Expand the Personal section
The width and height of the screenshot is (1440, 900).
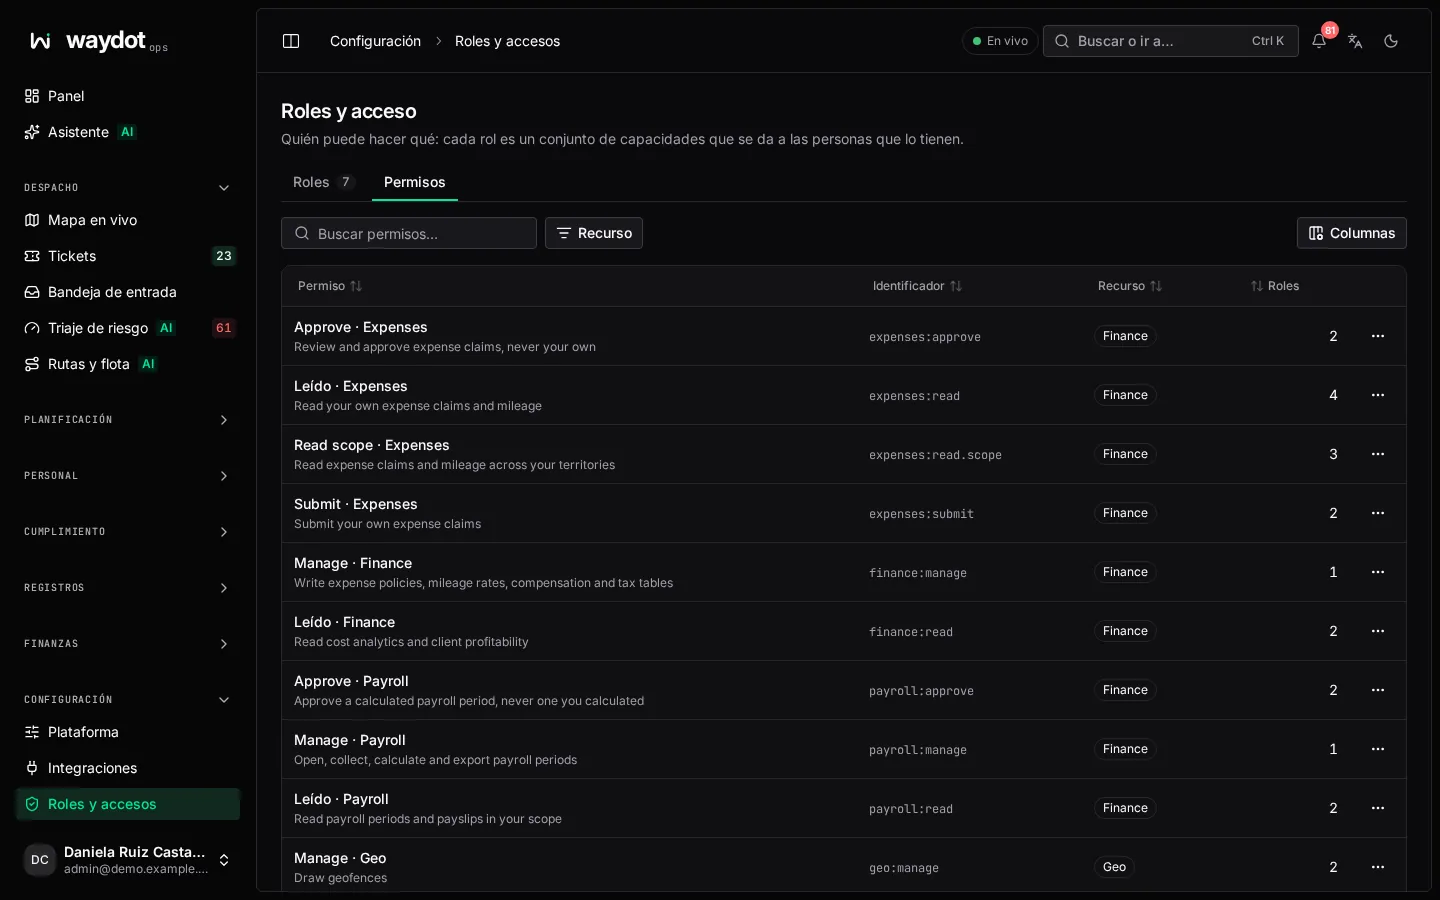(x=128, y=476)
